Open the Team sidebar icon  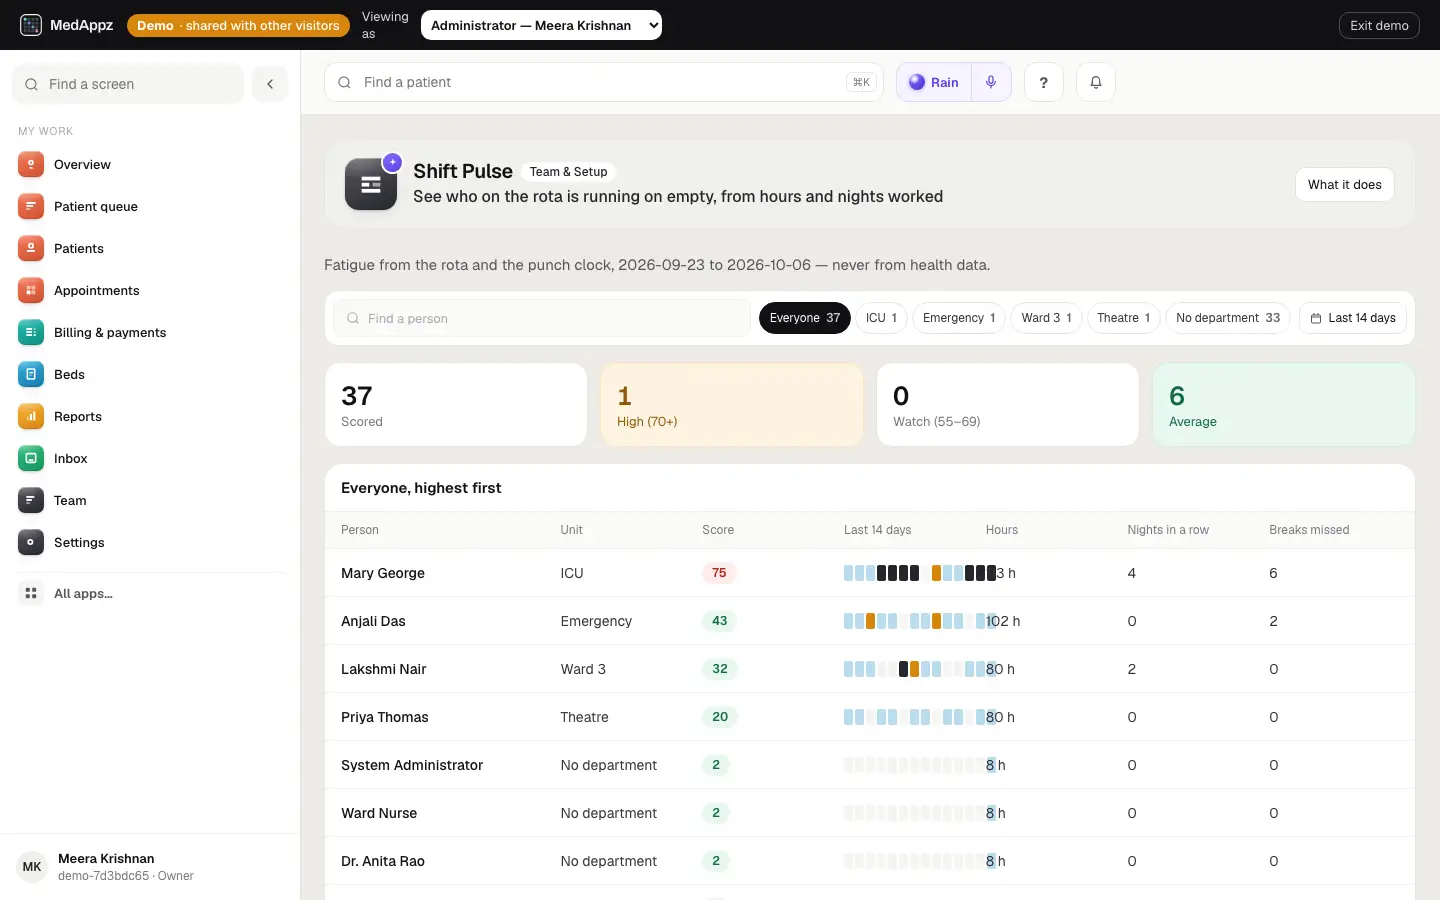pyautogui.click(x=31, y=501)
